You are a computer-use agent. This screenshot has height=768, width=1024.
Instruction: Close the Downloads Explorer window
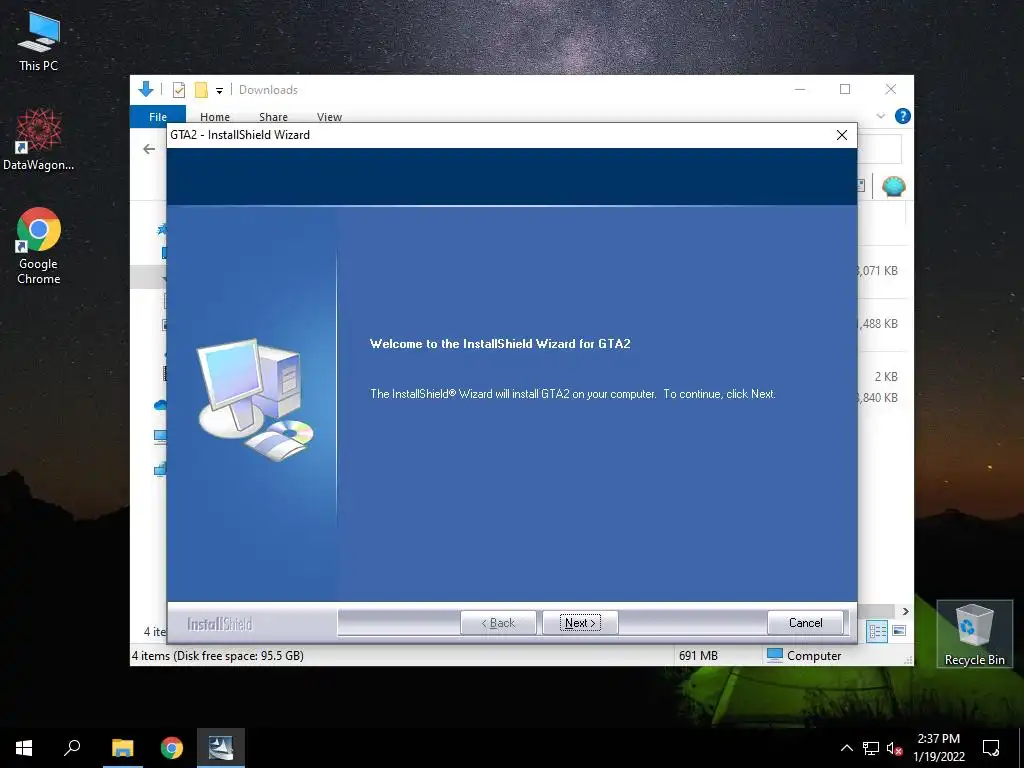[x=891, y=89]
